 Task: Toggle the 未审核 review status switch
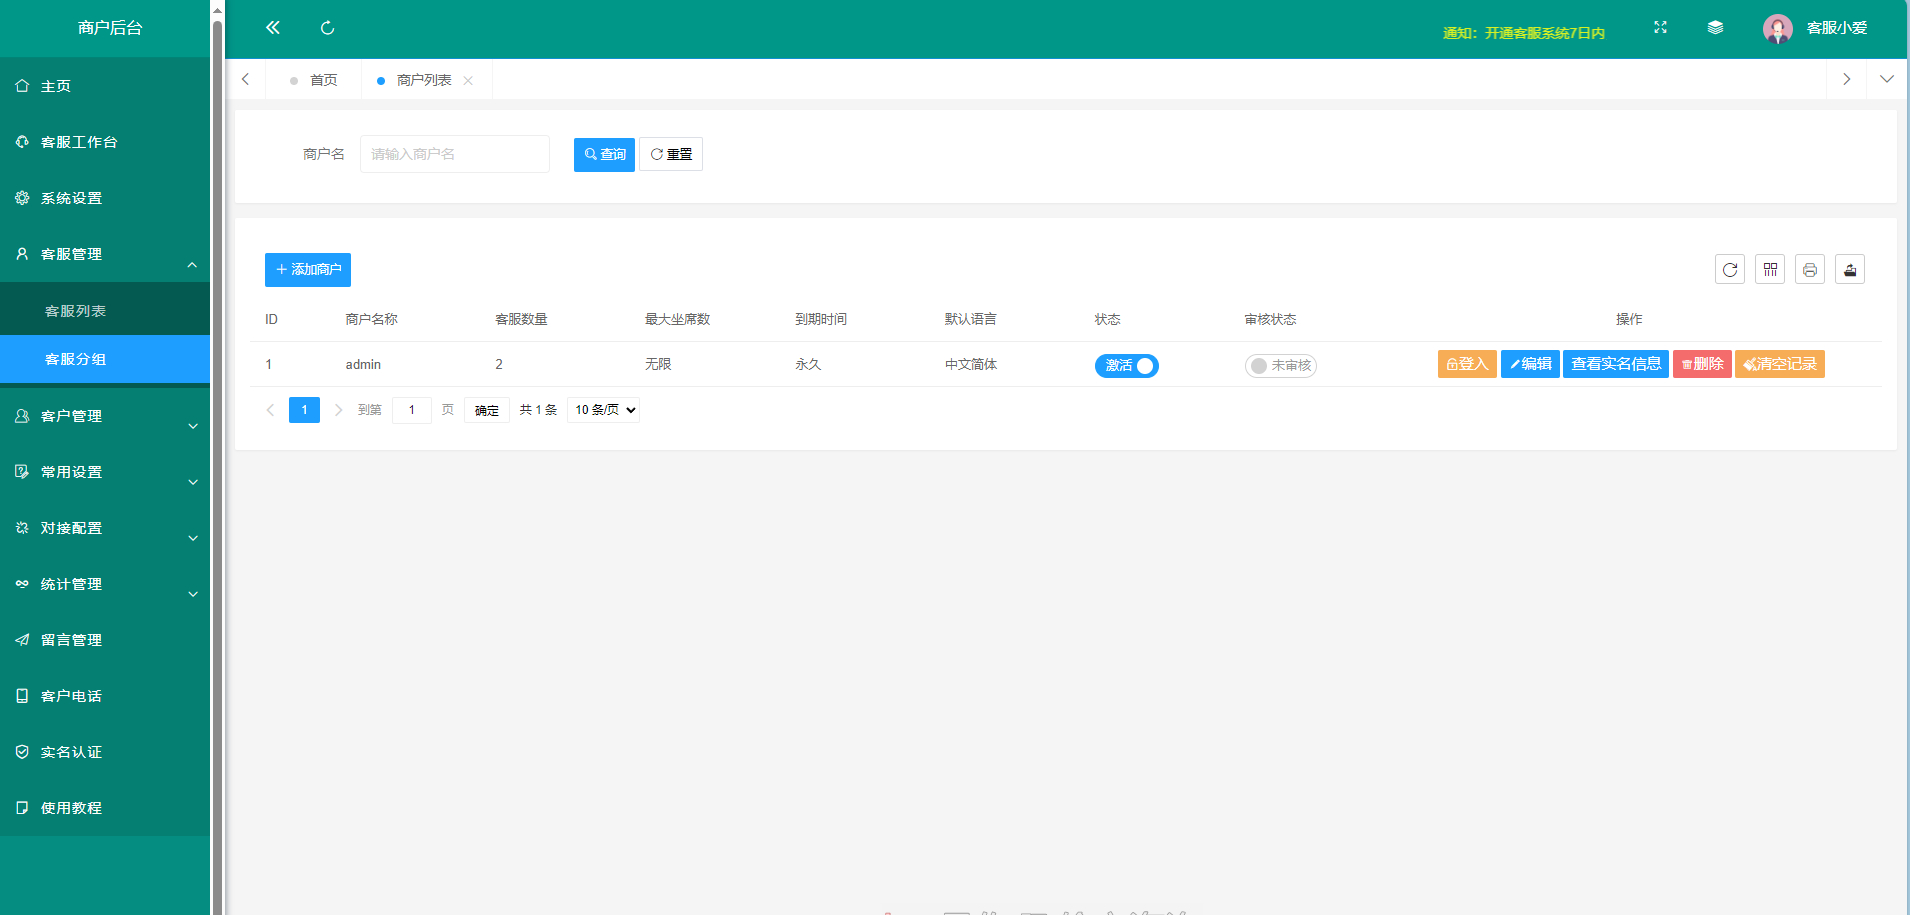click(1280, 366)
